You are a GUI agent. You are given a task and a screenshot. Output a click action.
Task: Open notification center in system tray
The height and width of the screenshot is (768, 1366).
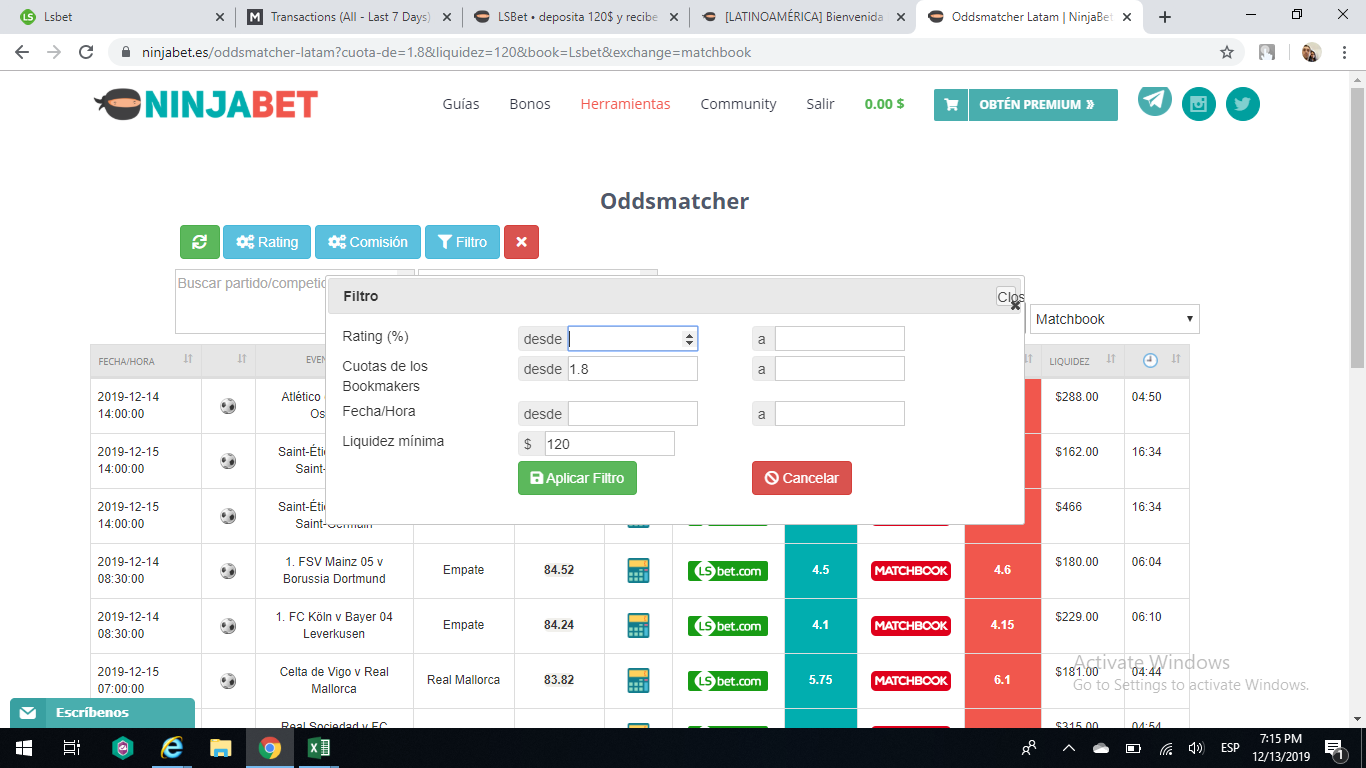click(1333, 748)
